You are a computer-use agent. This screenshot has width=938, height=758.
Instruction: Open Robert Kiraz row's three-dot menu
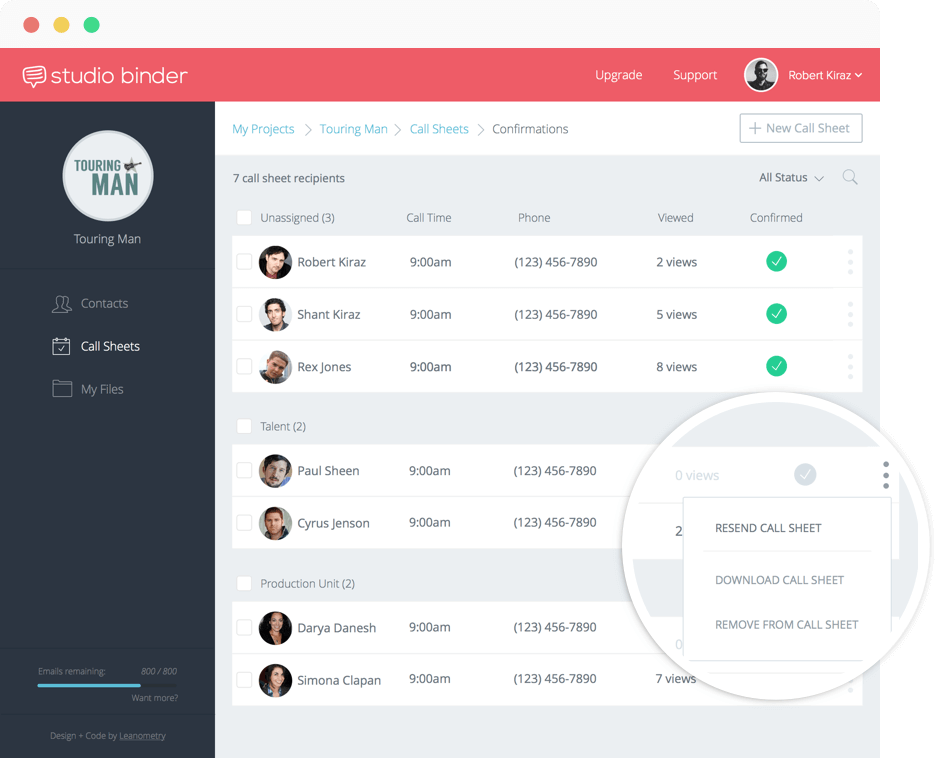click(850, 262)
